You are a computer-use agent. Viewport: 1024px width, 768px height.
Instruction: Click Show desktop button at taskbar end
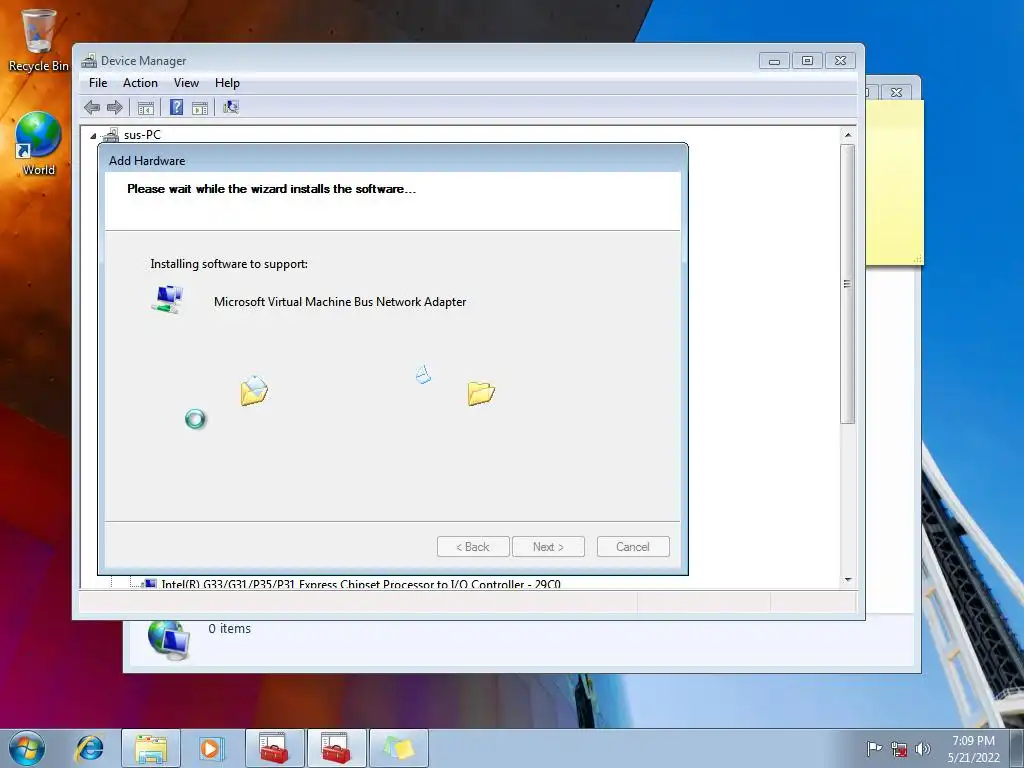(x=1017, y=748)
